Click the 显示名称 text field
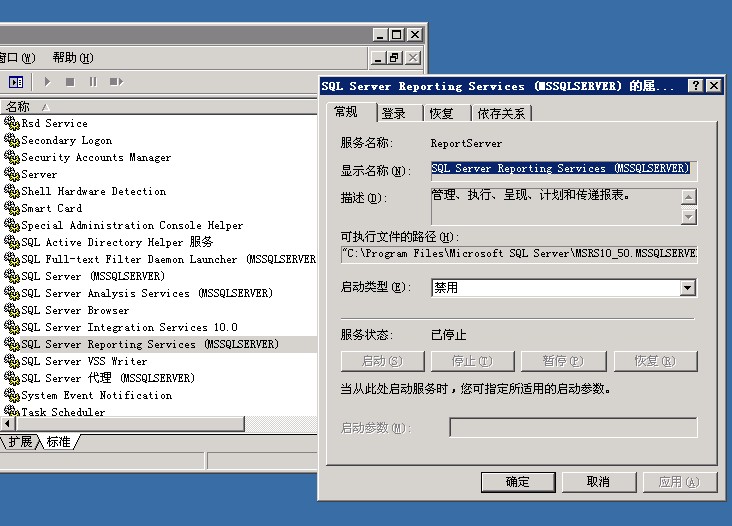The height and width of the screenshot is (526, 732). pyautogui.click(x=564, y=170)
